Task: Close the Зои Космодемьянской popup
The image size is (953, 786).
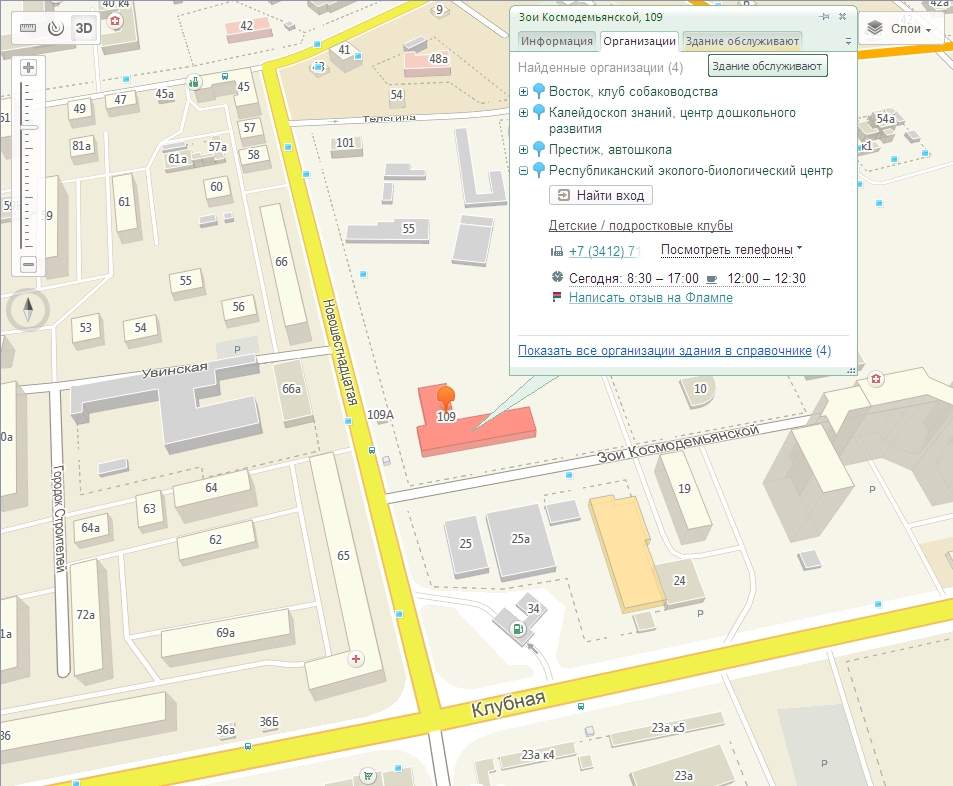Action: [842, 17]
